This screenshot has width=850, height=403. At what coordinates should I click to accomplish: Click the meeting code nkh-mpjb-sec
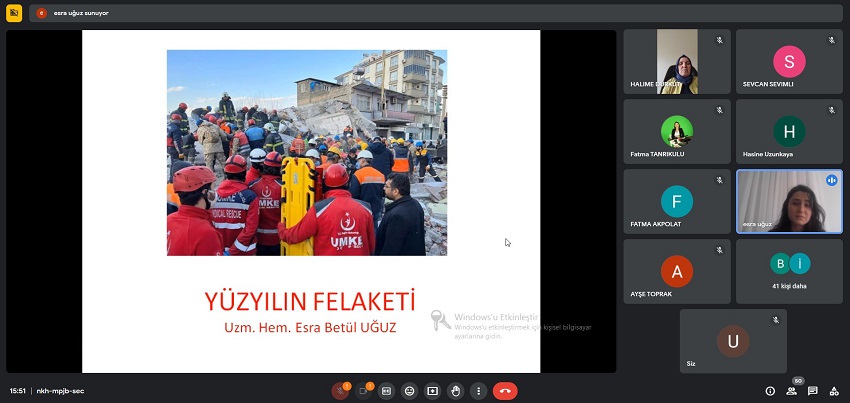click(59, 391)
